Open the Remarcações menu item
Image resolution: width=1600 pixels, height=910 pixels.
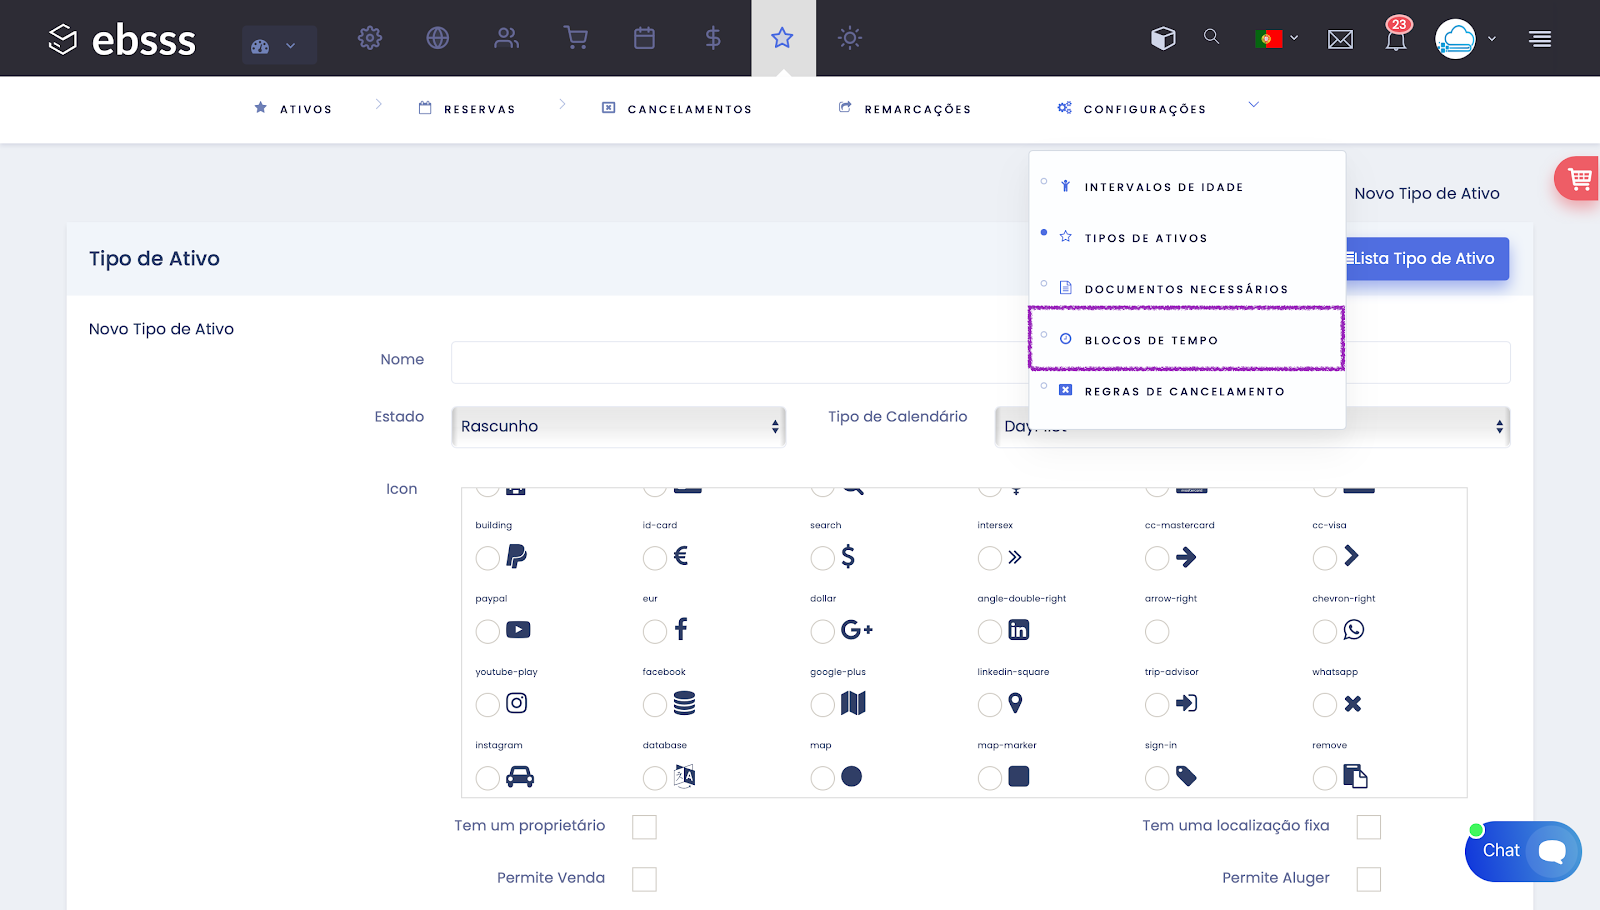click(905, 108)
